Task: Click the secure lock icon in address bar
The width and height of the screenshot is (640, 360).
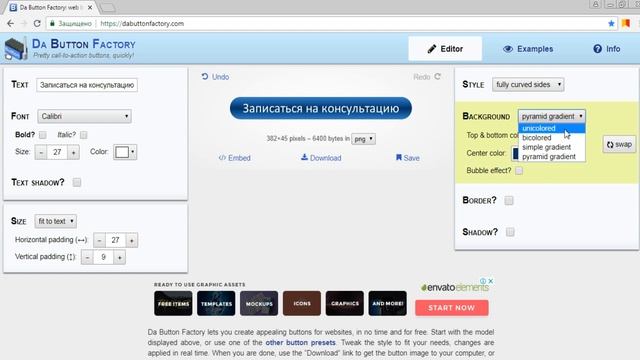Action: [x=52, y=24]
